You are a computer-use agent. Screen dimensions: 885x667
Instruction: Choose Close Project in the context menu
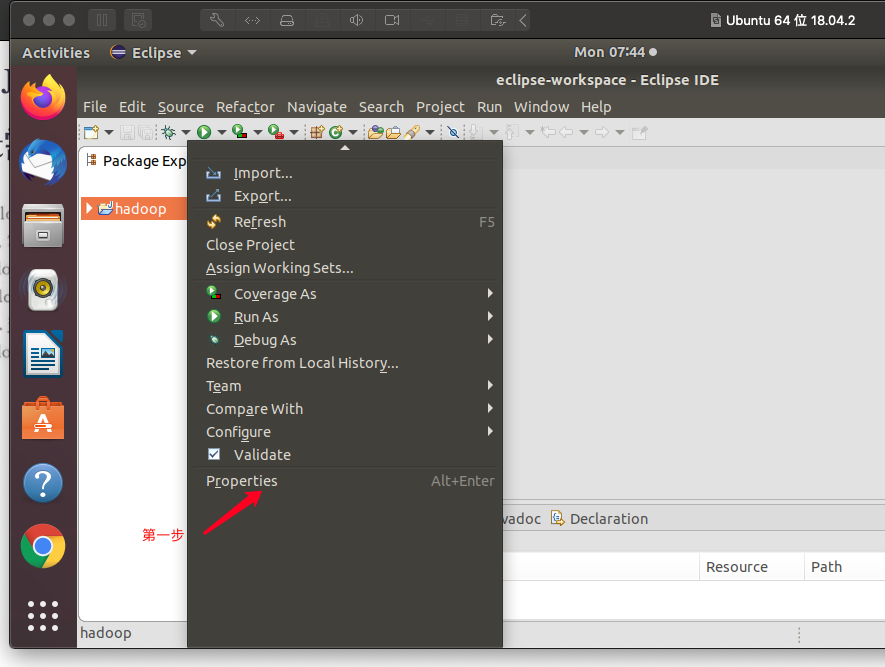click(x=345, y=245)
